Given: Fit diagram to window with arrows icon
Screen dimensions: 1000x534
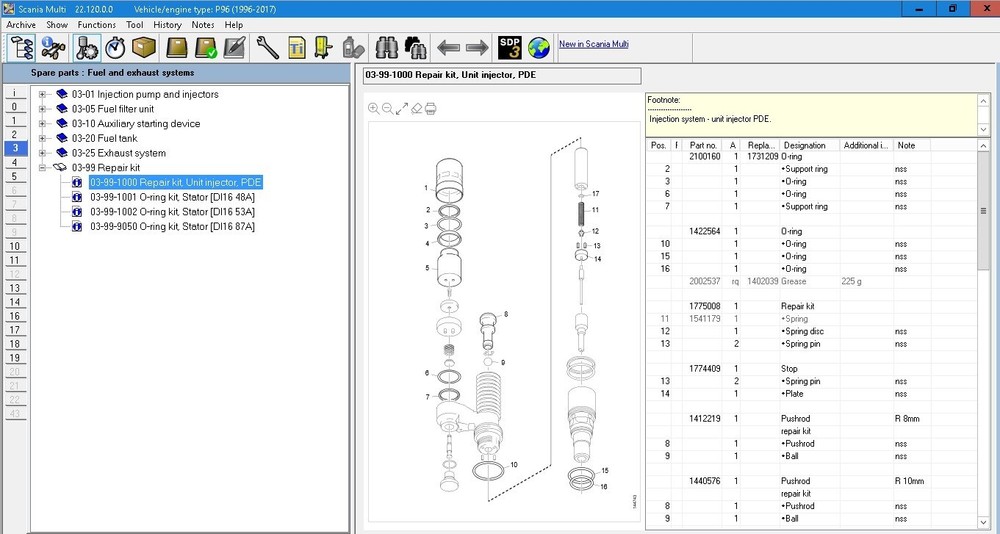Looking at the screenshot, I should [x=402, y=109].
